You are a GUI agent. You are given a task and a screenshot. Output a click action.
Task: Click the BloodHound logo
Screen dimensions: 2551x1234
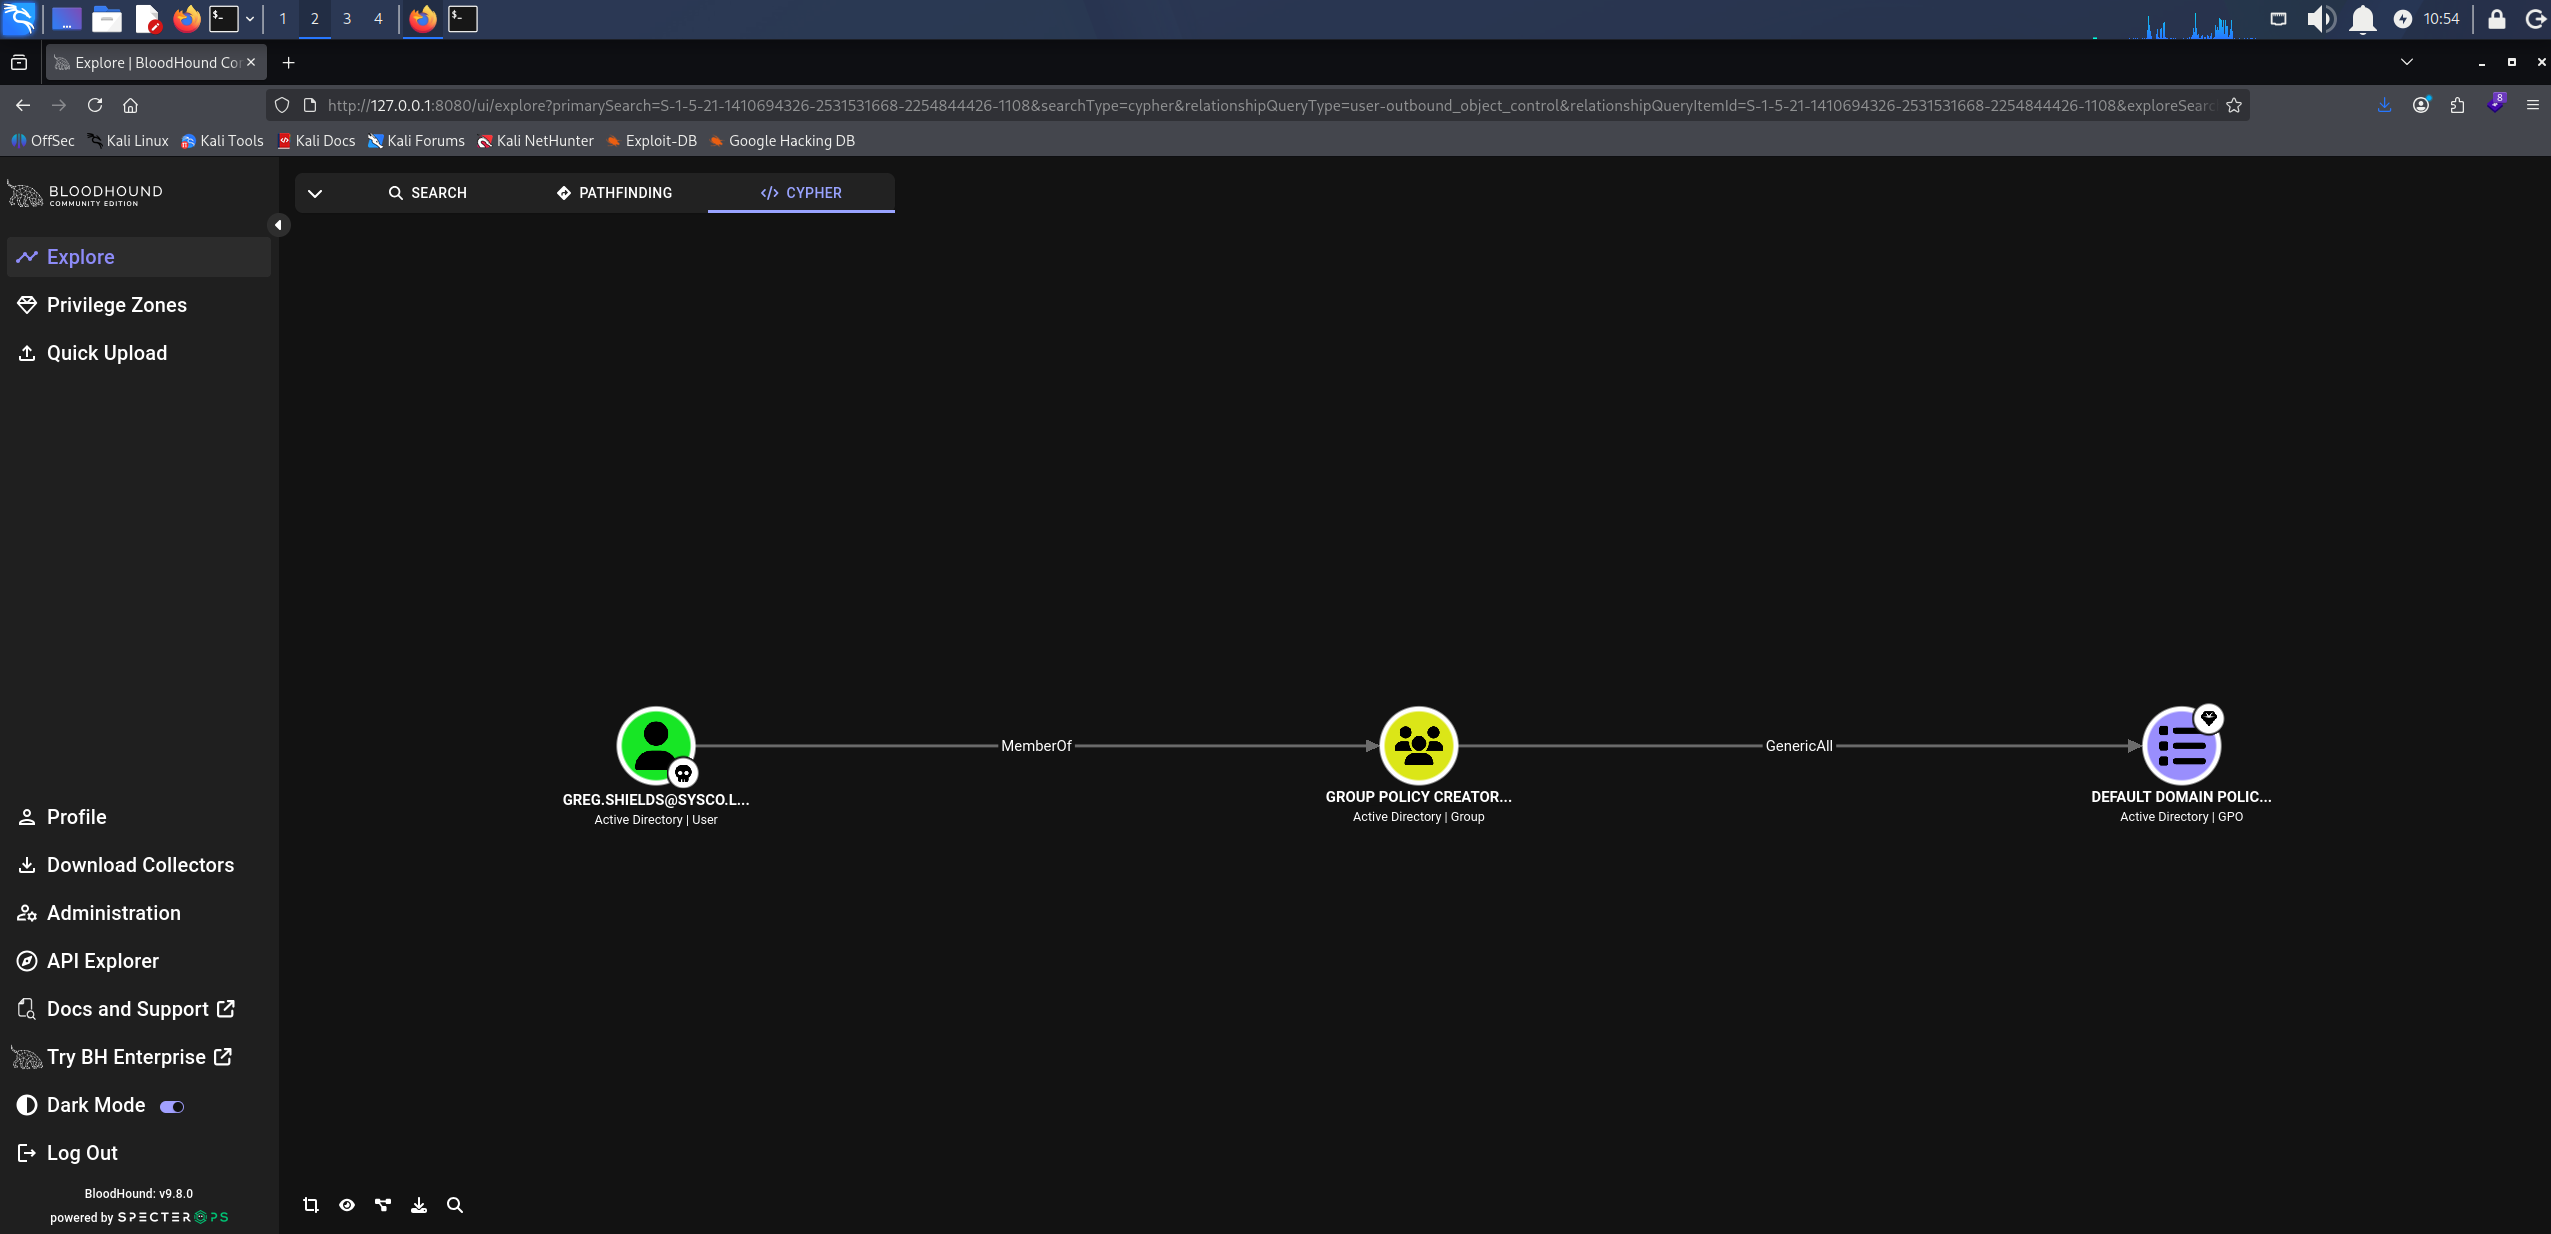[86, 194]
